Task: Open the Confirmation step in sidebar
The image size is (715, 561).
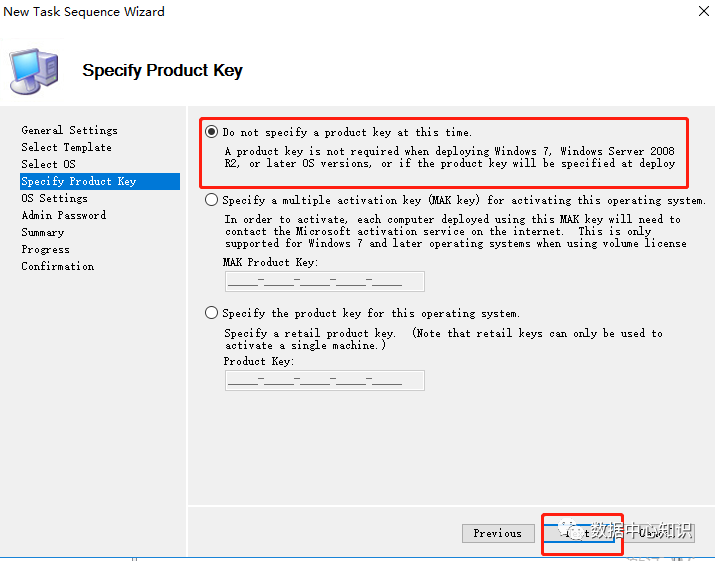Action: coord(57,266)
